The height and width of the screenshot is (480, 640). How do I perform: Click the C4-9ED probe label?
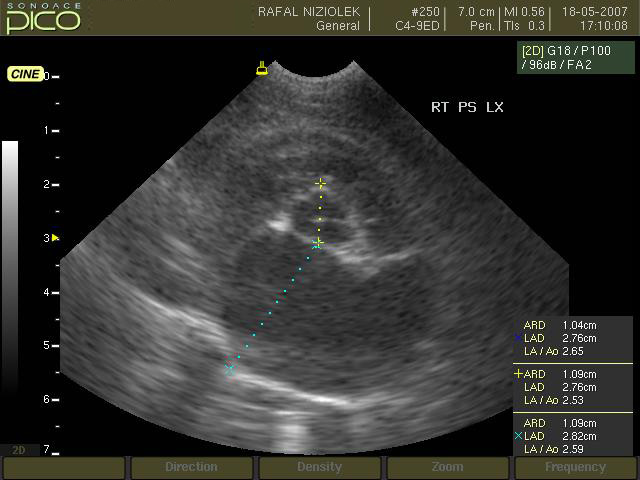[x=417, y=26]
